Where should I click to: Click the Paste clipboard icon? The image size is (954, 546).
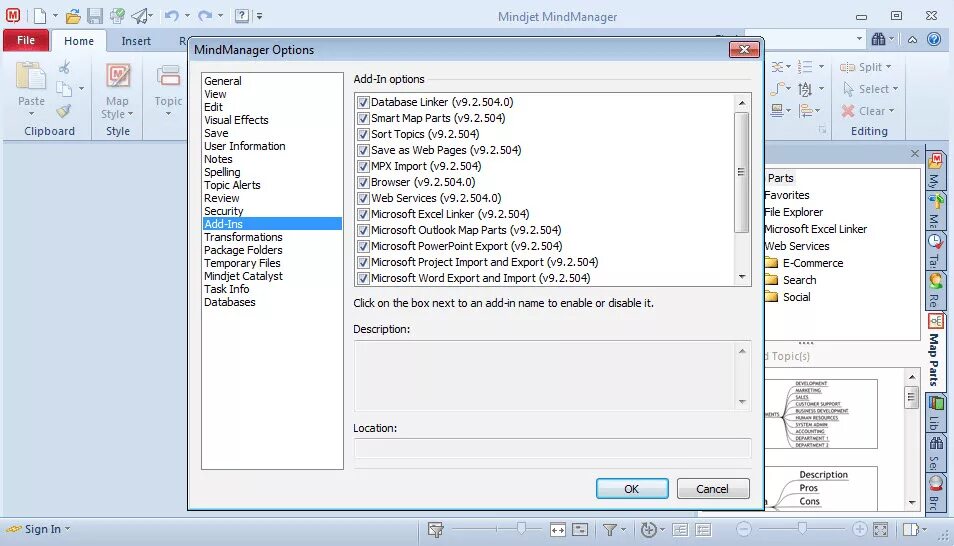pyautogui.click(x=30, y=77)
